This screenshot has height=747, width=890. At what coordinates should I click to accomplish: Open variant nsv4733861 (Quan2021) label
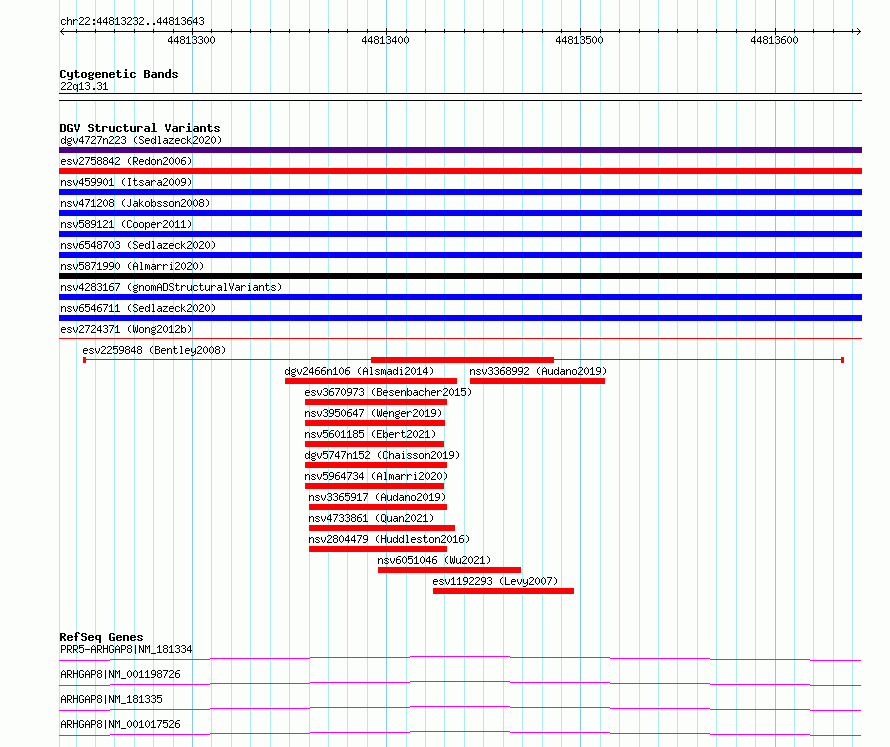coord(371,518)
